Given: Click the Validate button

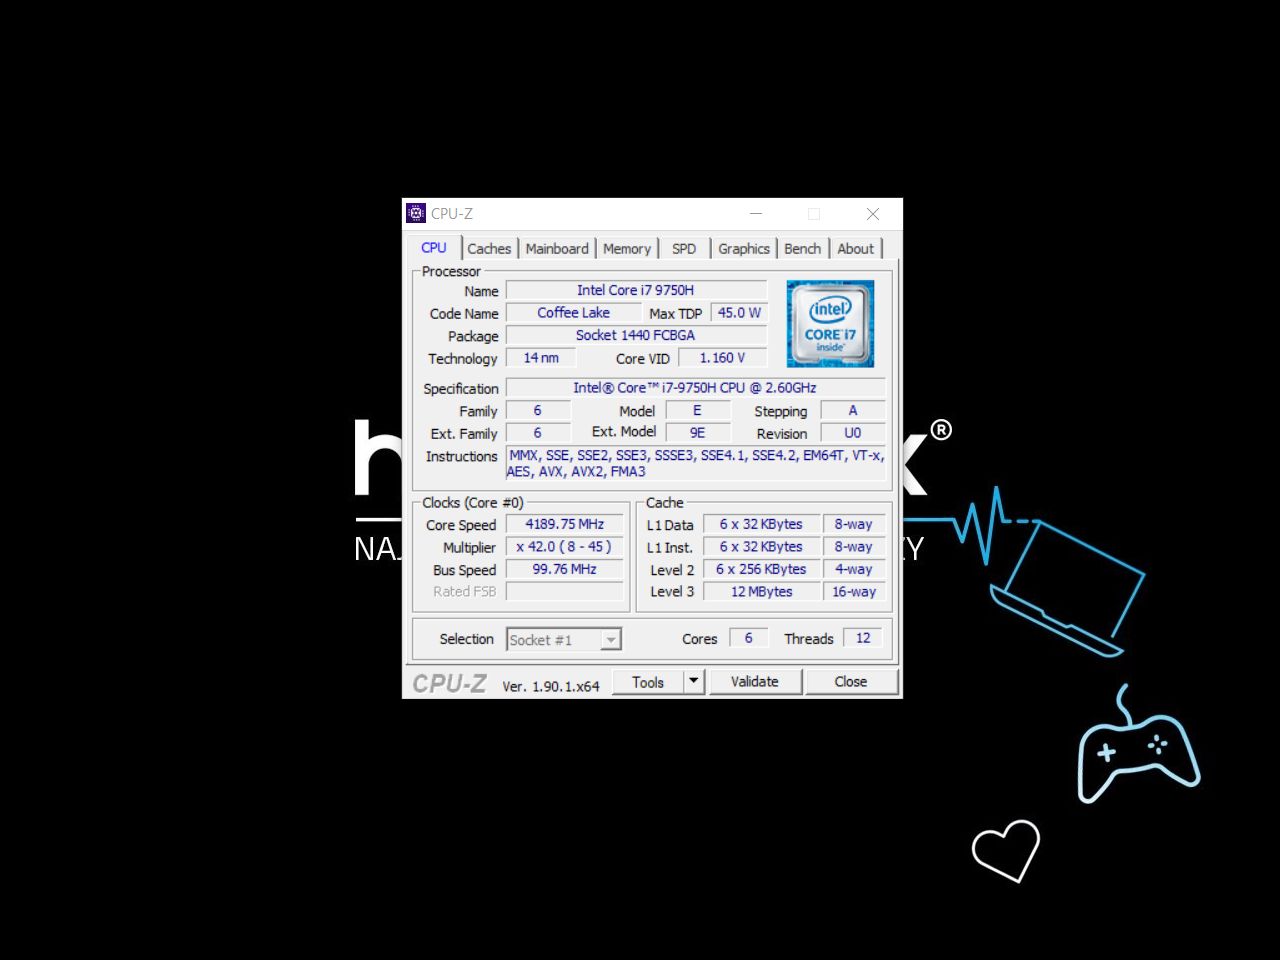Looking at the screenshot, I should tap(755, 681).
